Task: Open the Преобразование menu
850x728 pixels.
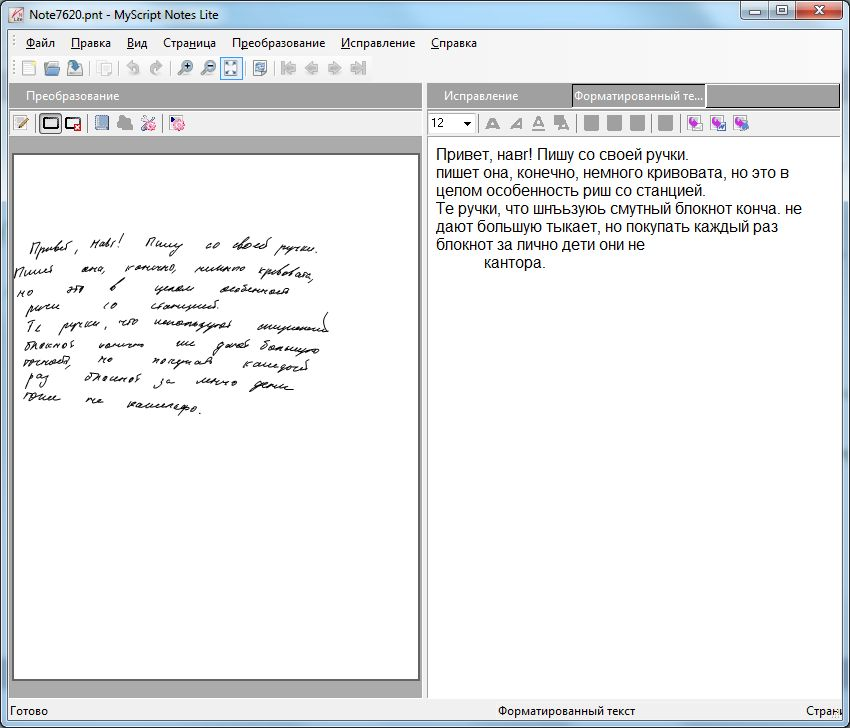Action: (x=278, y=43)
